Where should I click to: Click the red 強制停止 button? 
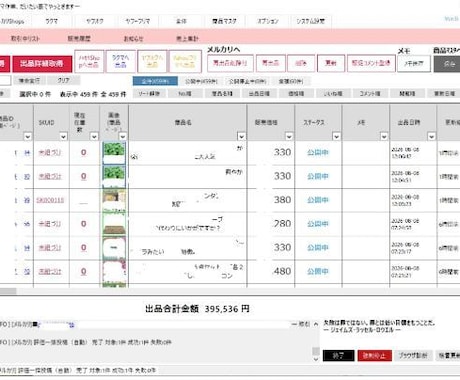point(374,356)
